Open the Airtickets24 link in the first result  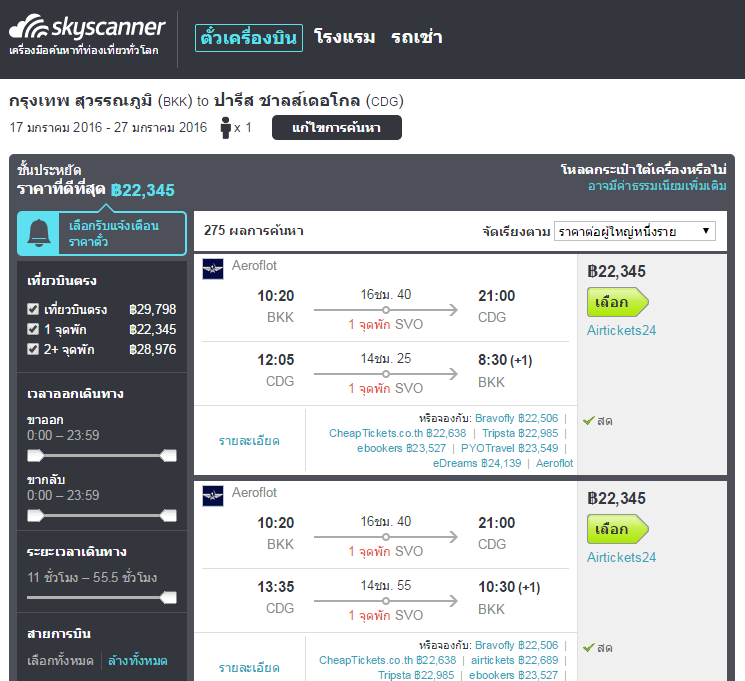tap(621, 330)
